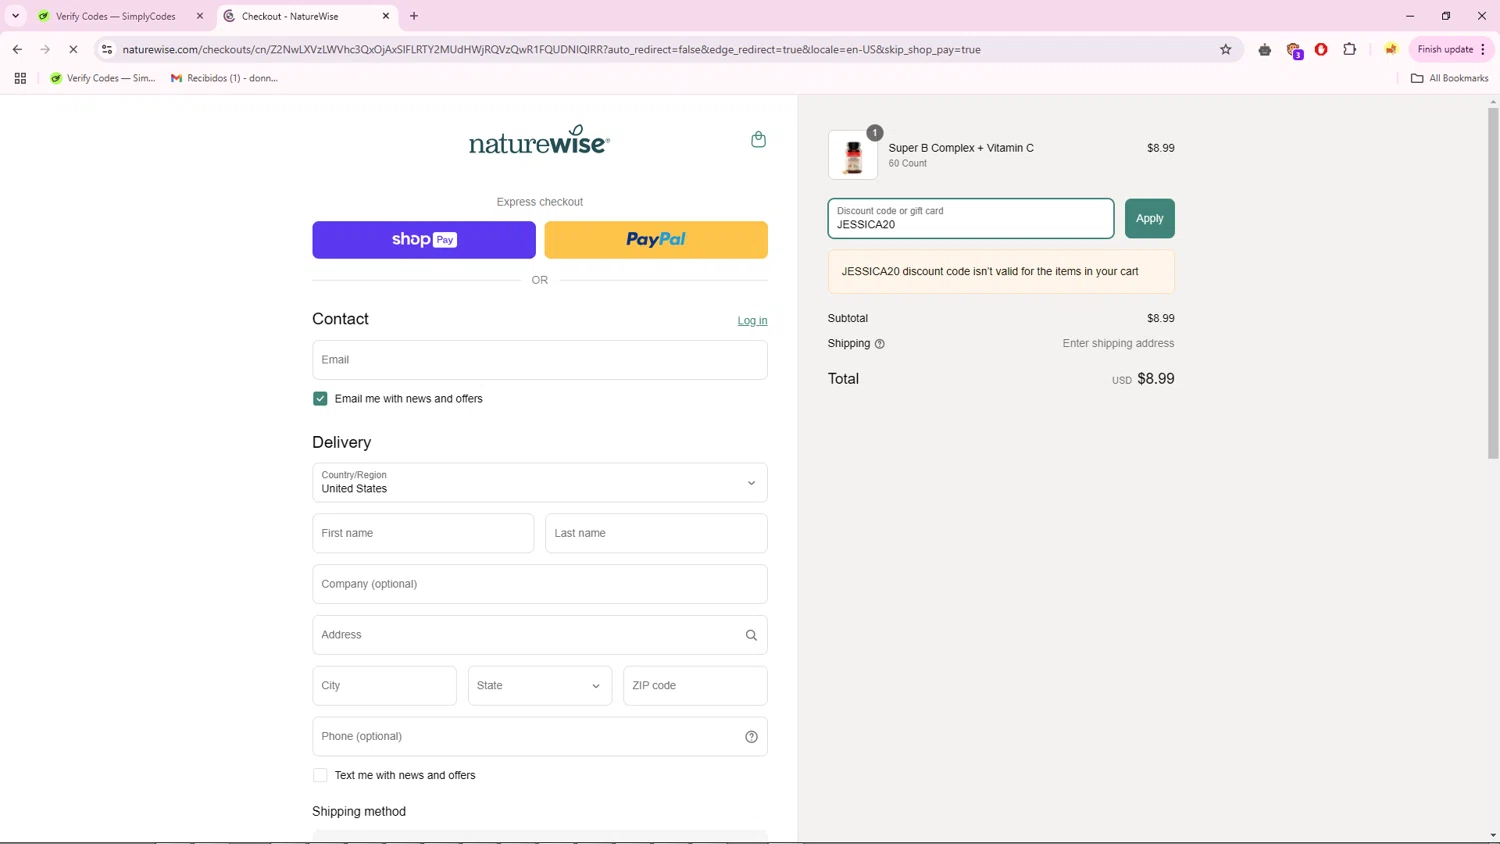Stop loading the page

pos(73,49)
